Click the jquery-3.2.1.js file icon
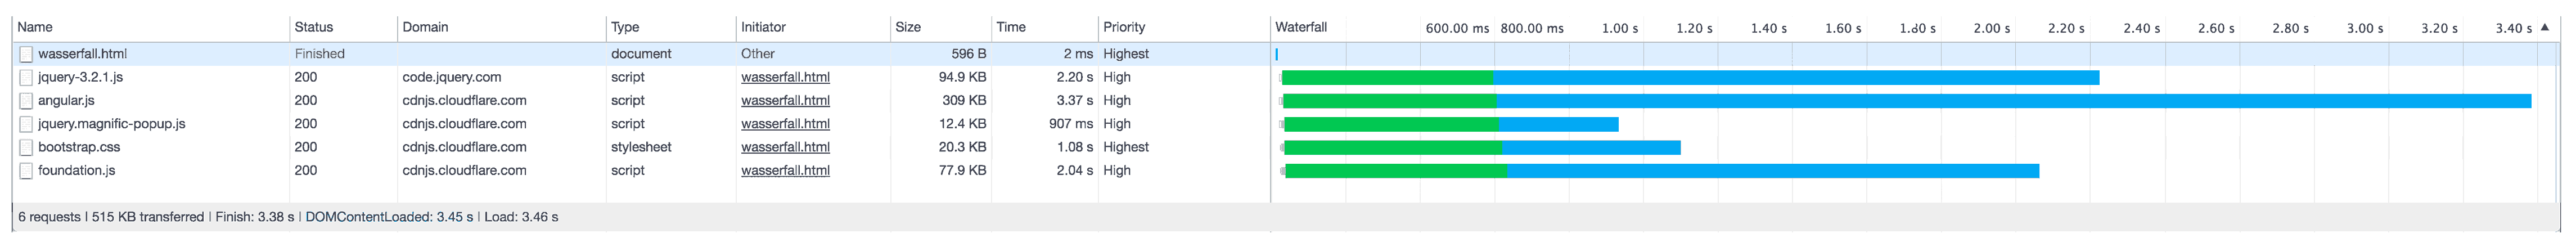Screen dimensions: 2576x242 click(x=26, y=77)
